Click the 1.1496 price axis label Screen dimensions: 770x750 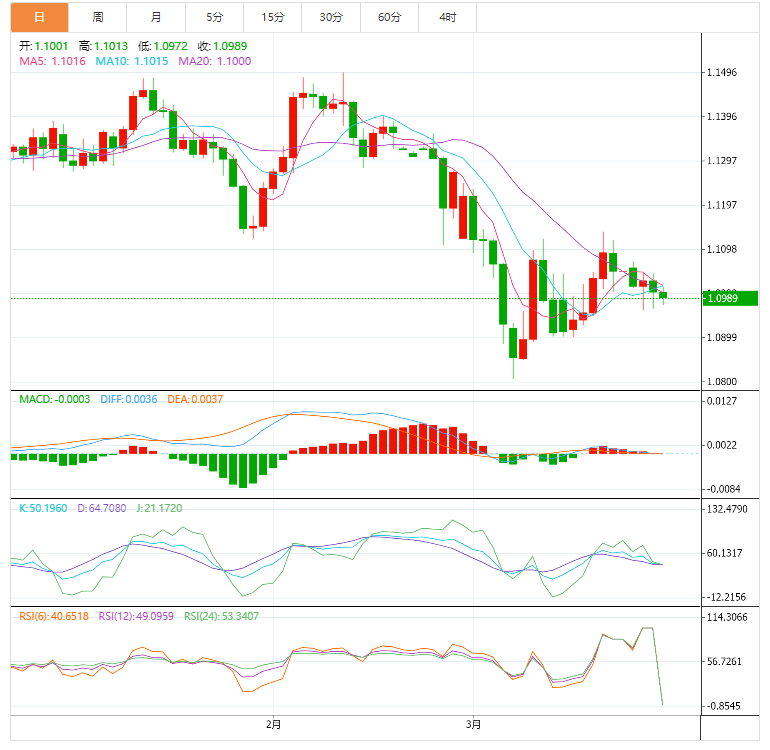point(721,73)
